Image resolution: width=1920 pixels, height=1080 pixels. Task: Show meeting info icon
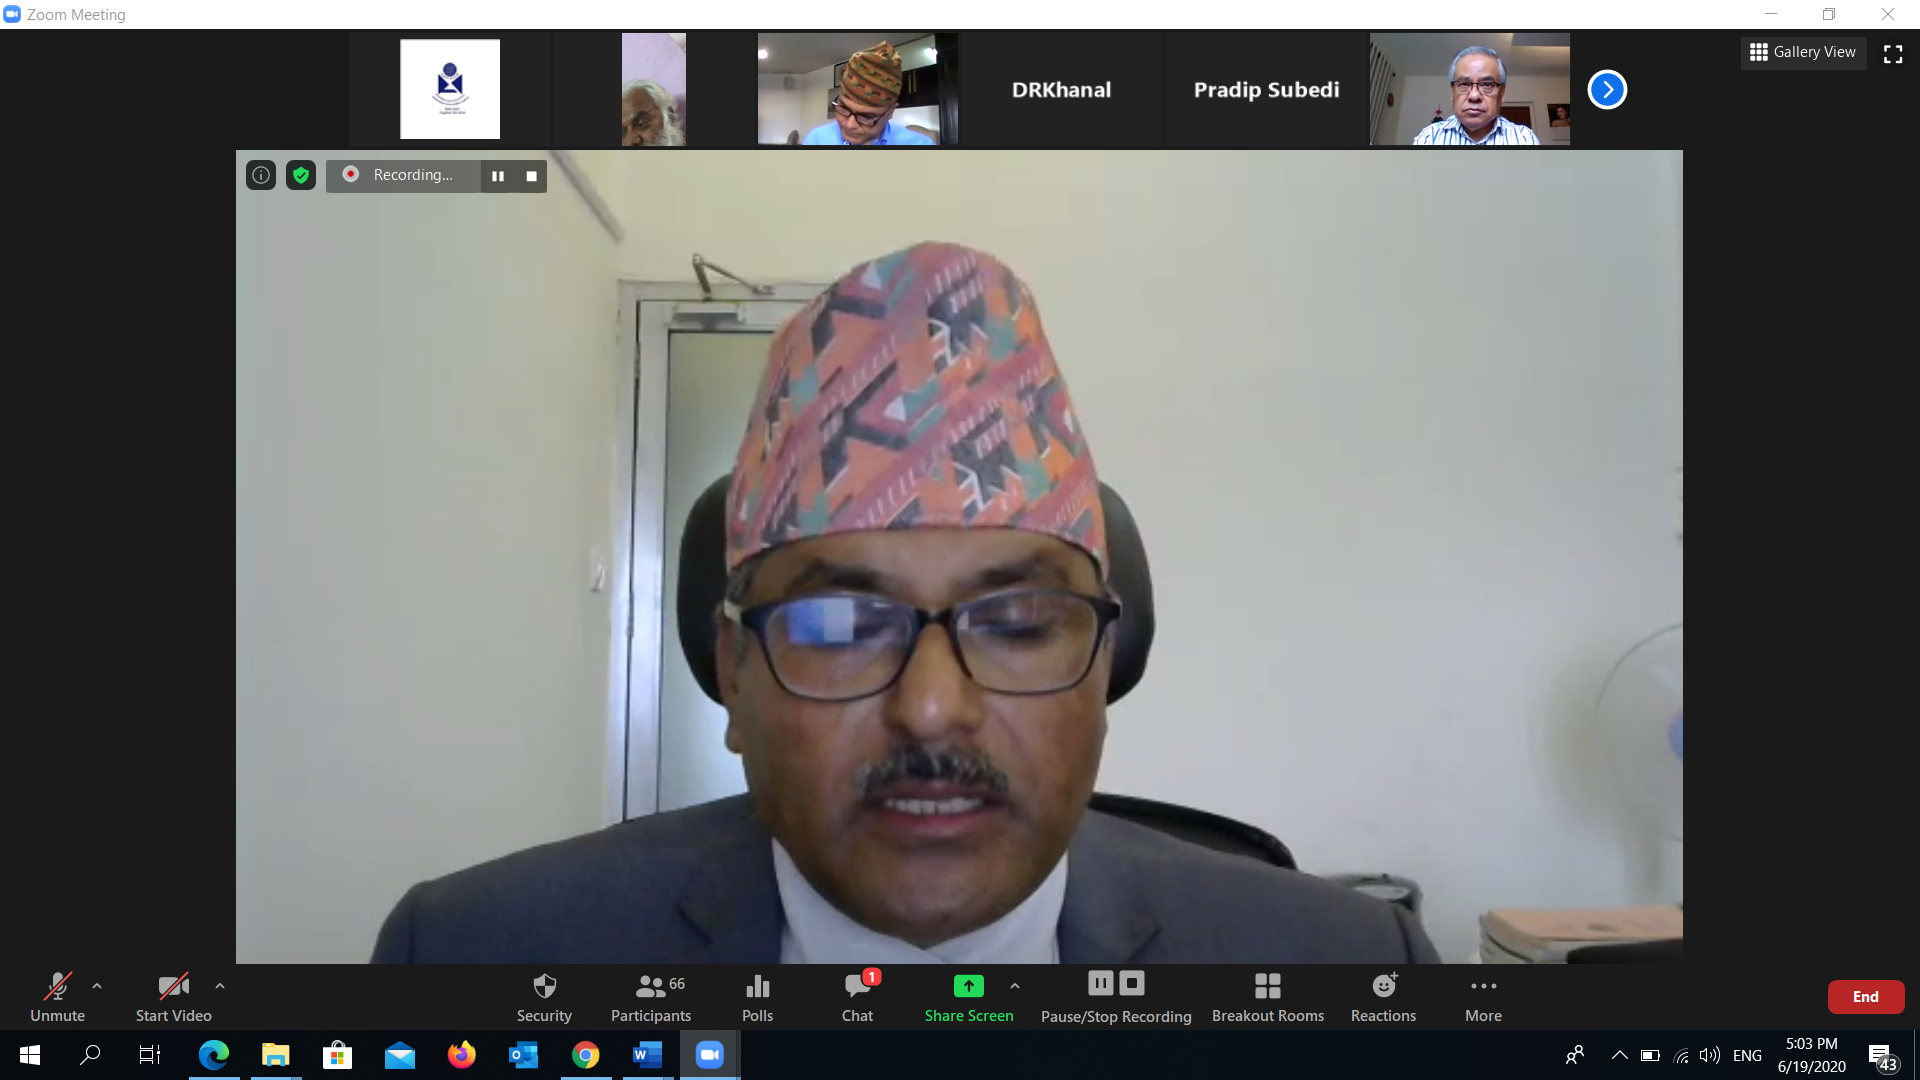[261, 175]
